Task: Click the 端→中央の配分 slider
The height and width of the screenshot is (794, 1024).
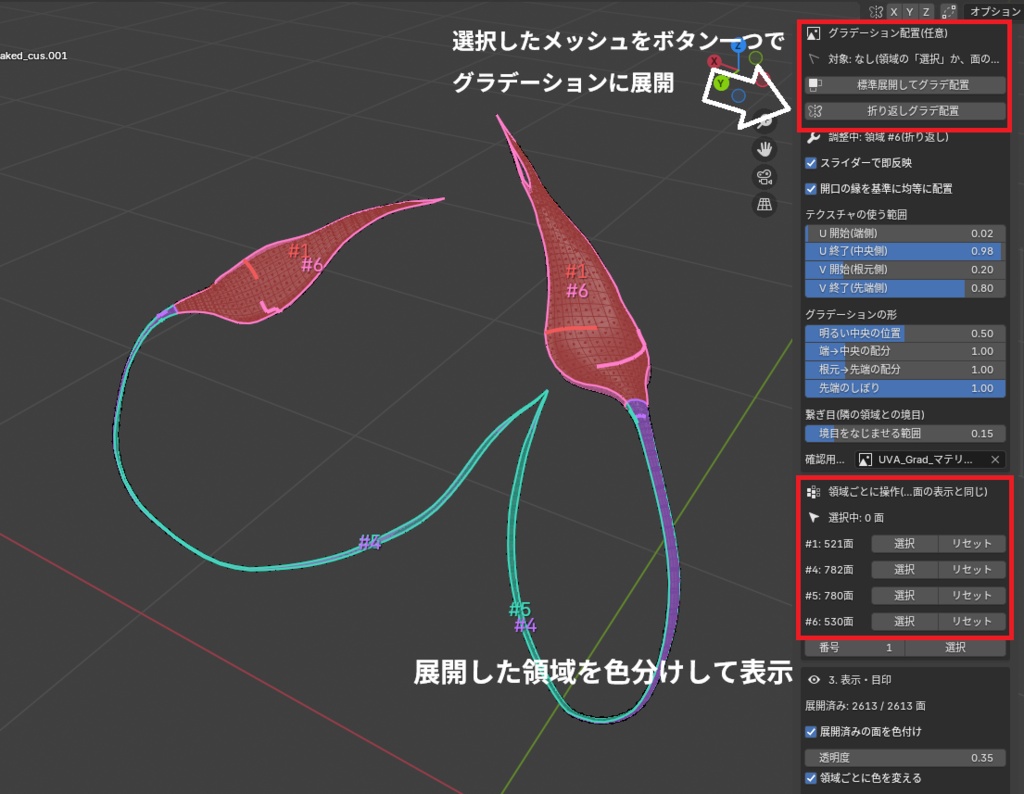Action: click(905, 351)
